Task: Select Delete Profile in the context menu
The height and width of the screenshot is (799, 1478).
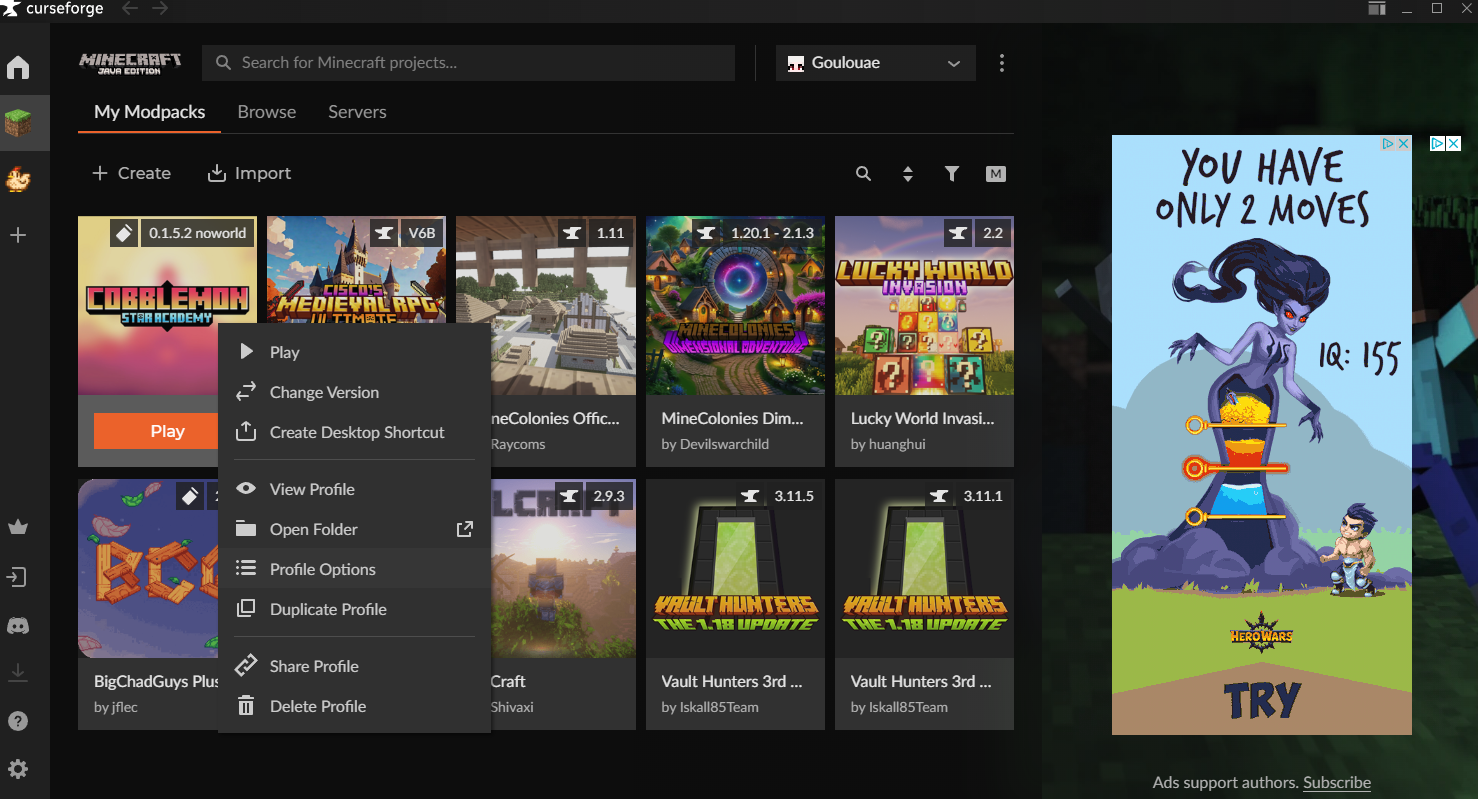Action: [x=317, y=706]
